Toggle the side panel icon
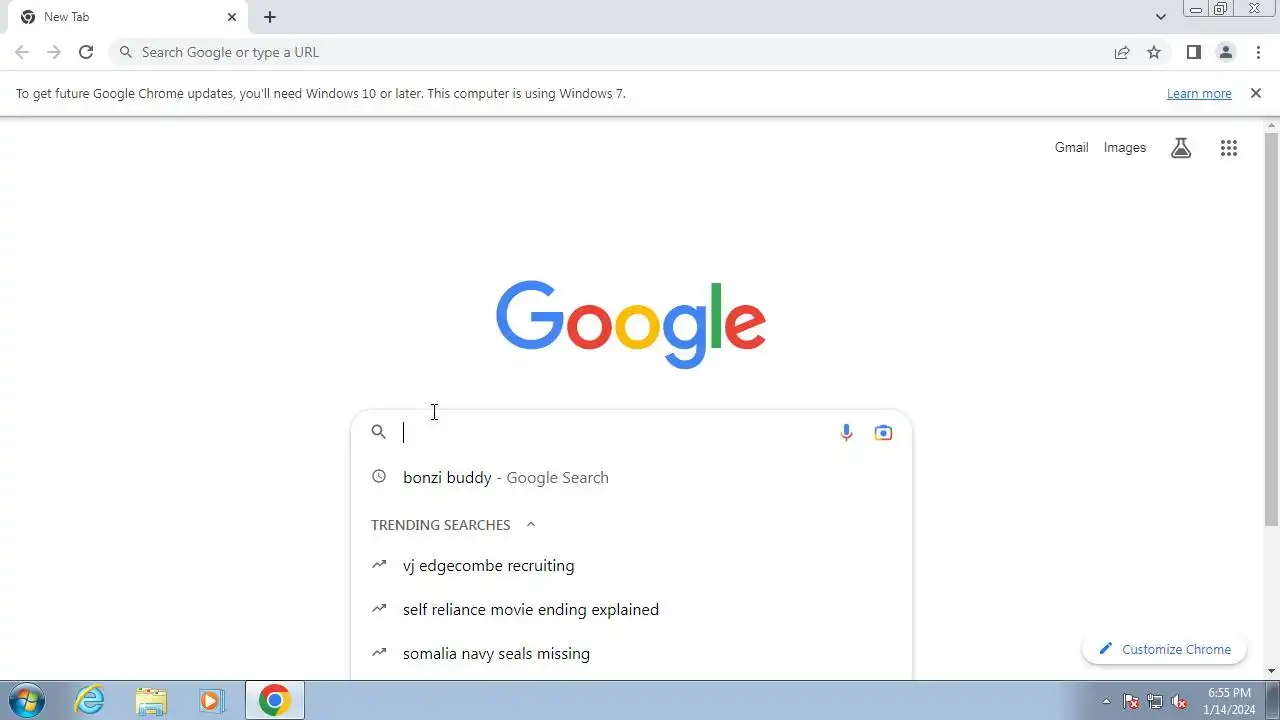Screen dimensions: 1280x720 (x=1193, y=52)
